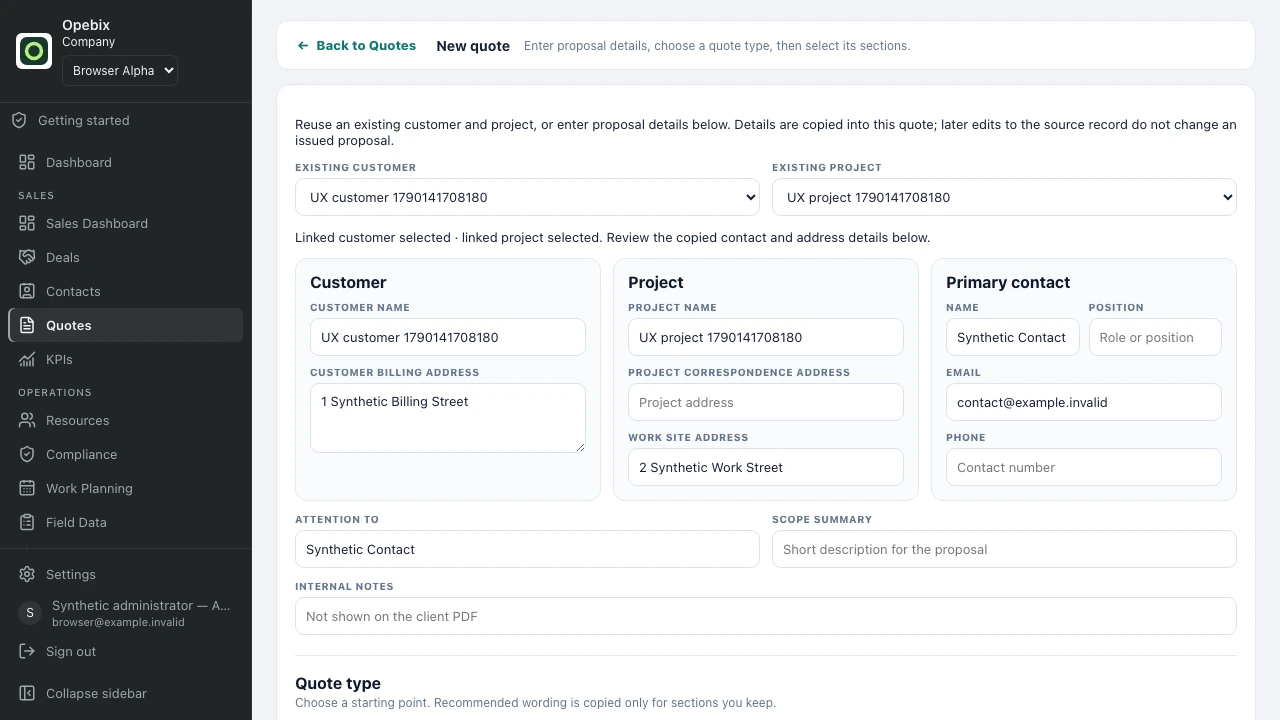Click Collapse sidebar button

126,693
